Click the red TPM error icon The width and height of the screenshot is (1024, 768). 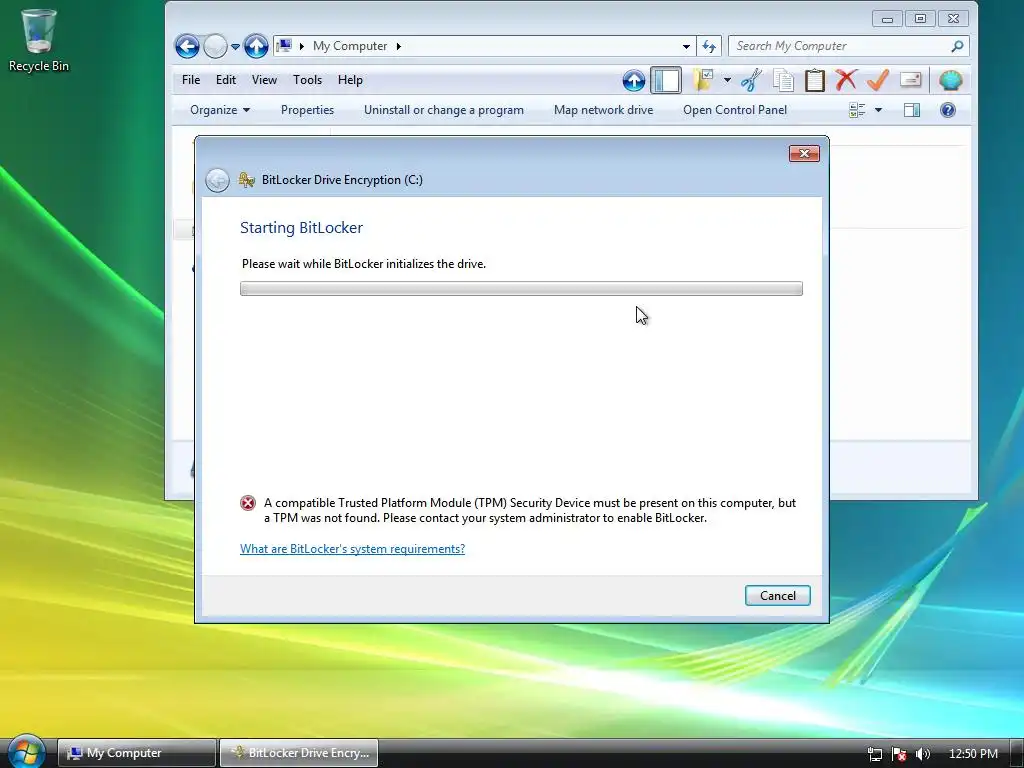coord(248,503)
